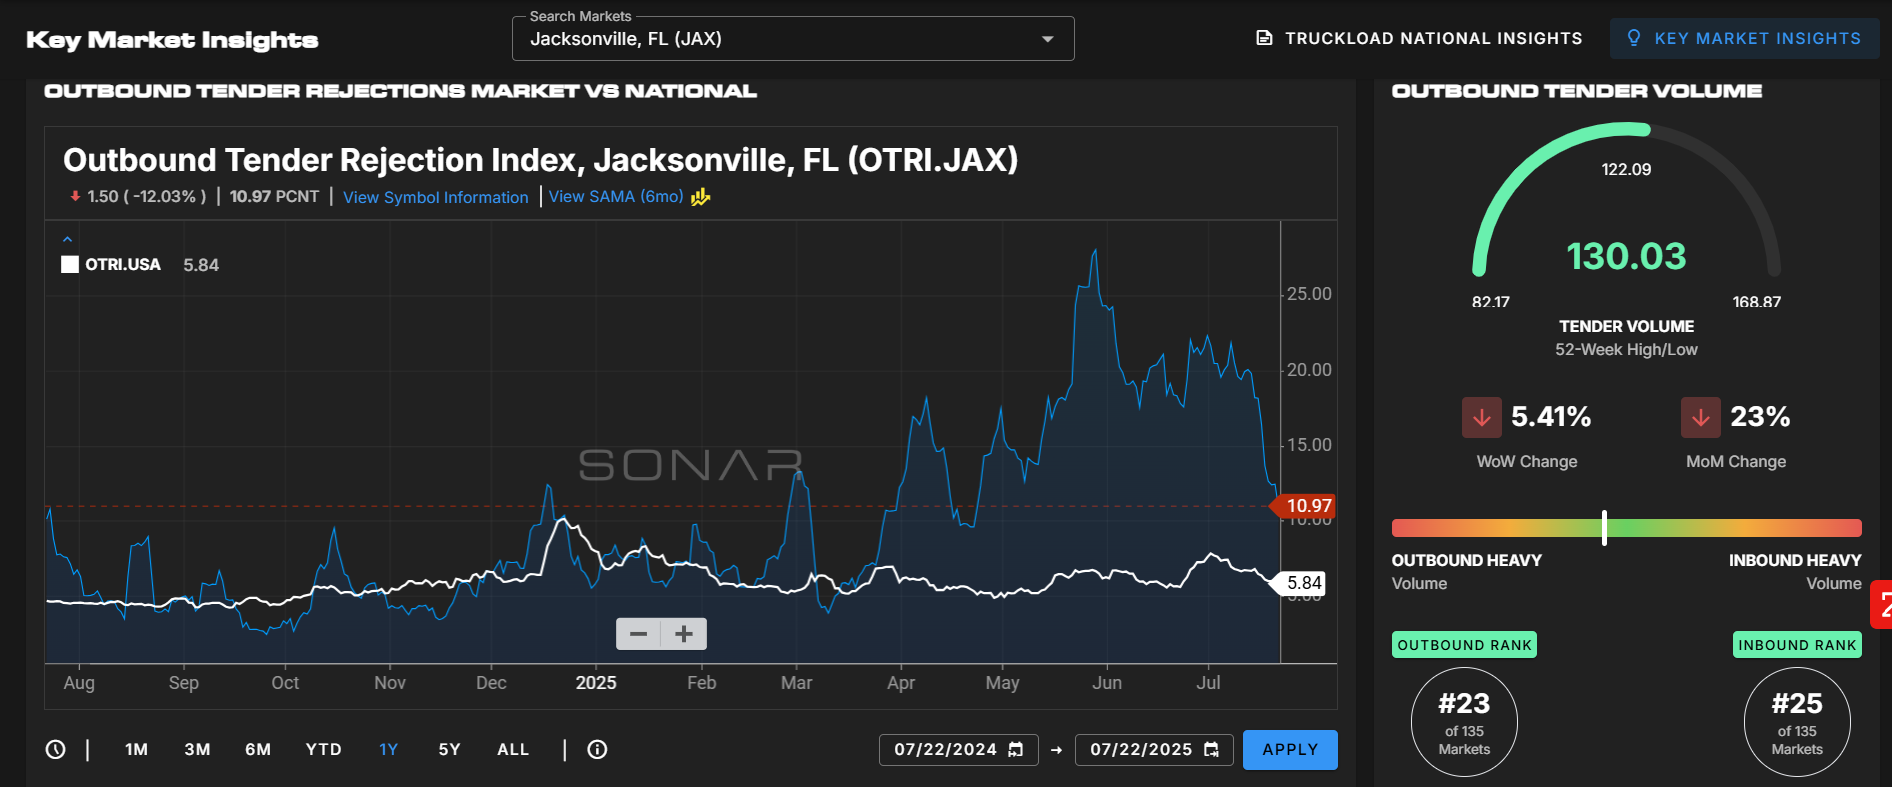Click the 5.41% WoW value
1892x787 pixels.
pyautogui.click(x=1551, y=416)
